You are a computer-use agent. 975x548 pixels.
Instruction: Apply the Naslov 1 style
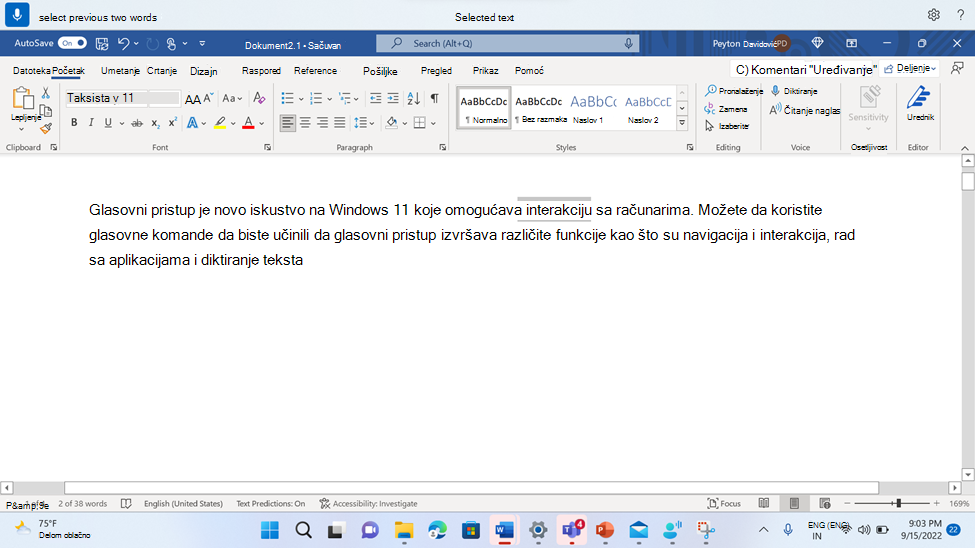[x=593, y=108]
